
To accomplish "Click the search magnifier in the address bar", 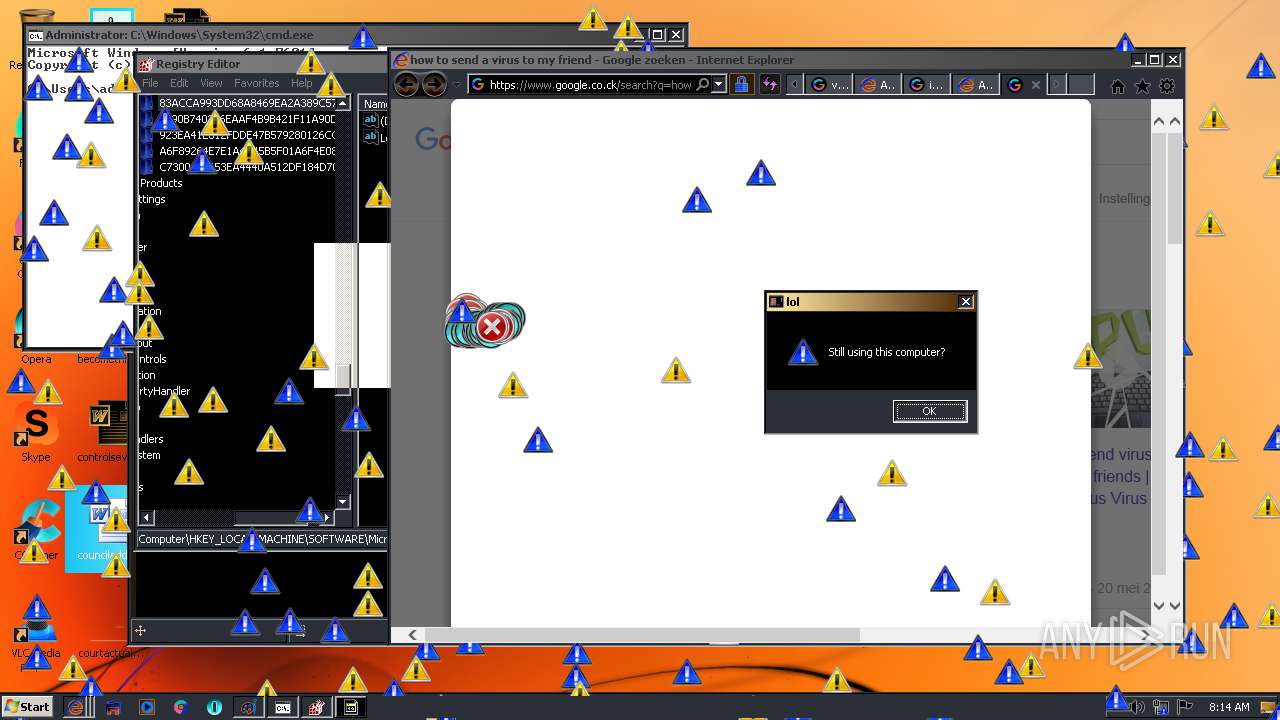I will pos(703,85).
